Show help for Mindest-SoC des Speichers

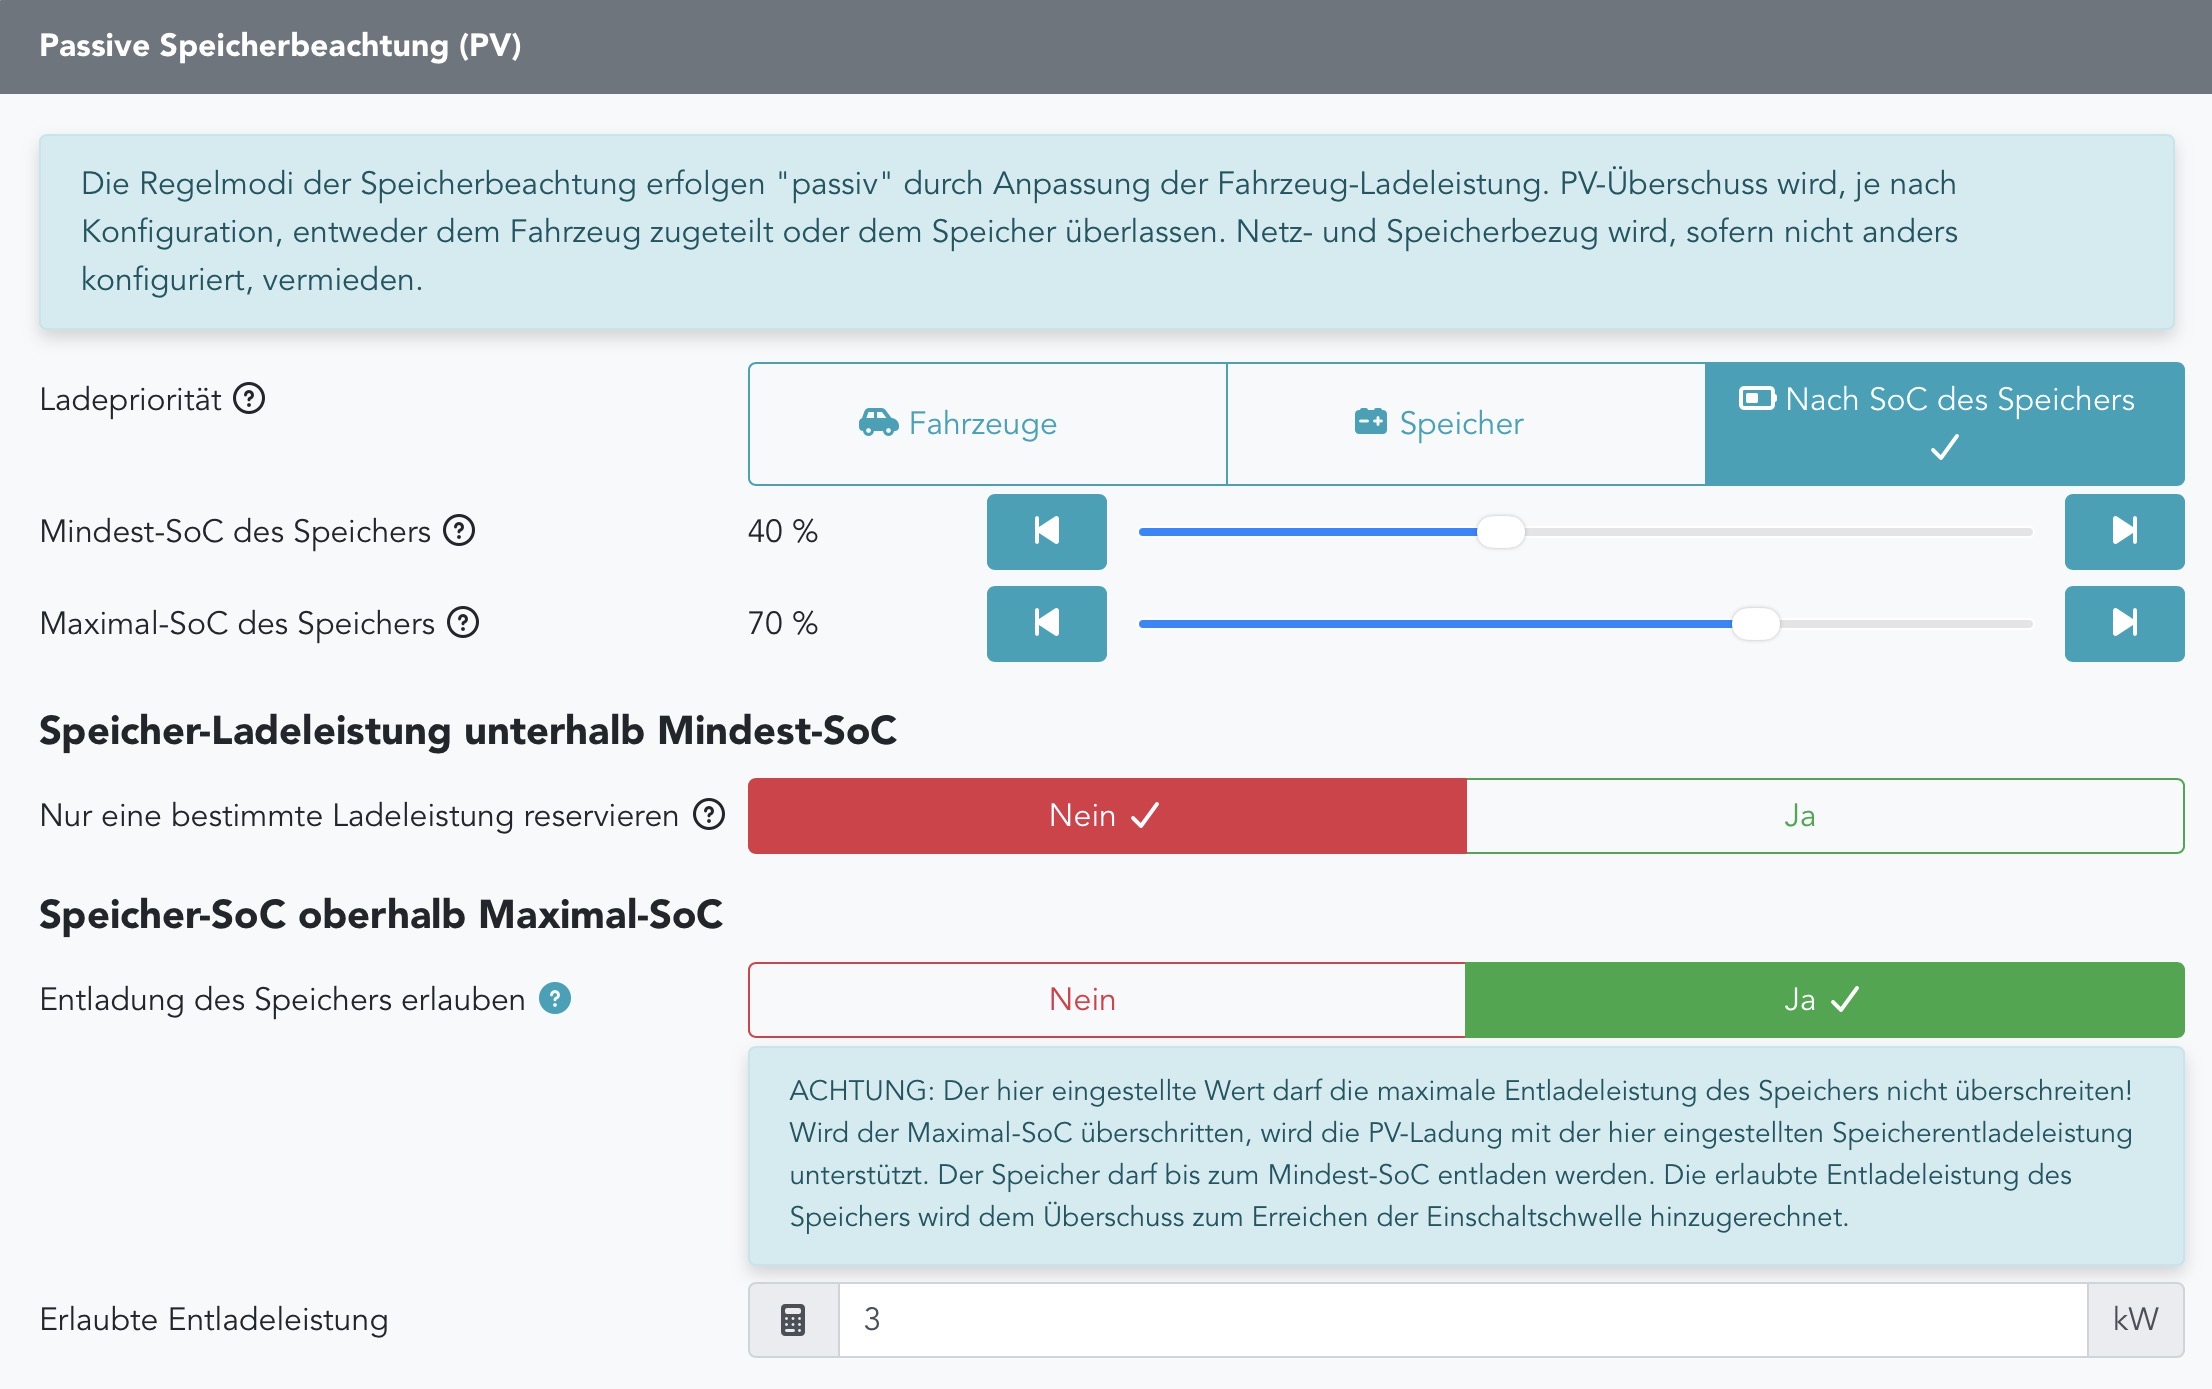[x=459, y=530]
